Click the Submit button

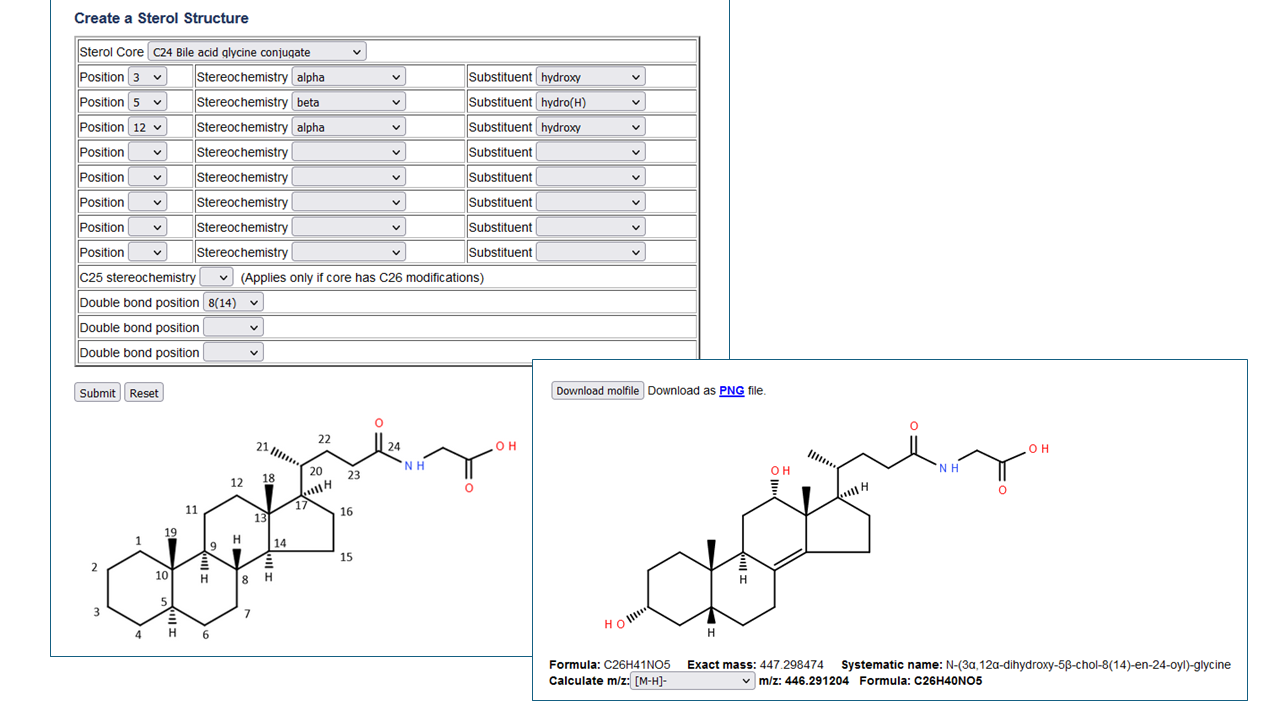(97, 393)
